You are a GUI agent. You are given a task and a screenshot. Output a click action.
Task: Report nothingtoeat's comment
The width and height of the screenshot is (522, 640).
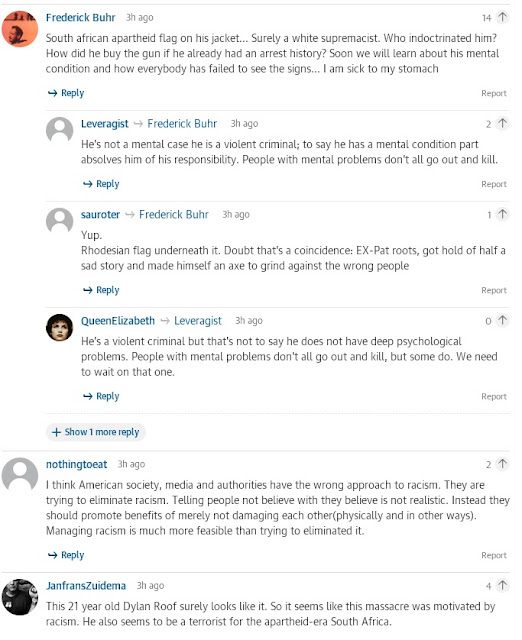tap(494, 556)
